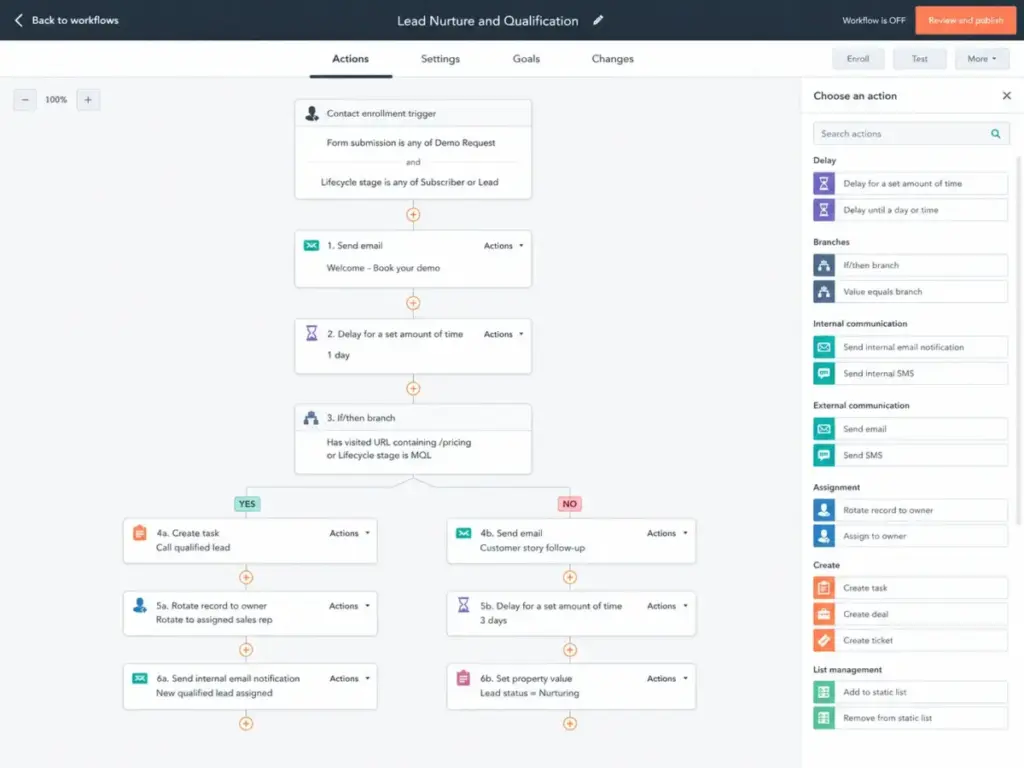Viewport: 1024px width, 768px height.
Task: Click the Create deal briefcase icon
Action: point(824,614)
